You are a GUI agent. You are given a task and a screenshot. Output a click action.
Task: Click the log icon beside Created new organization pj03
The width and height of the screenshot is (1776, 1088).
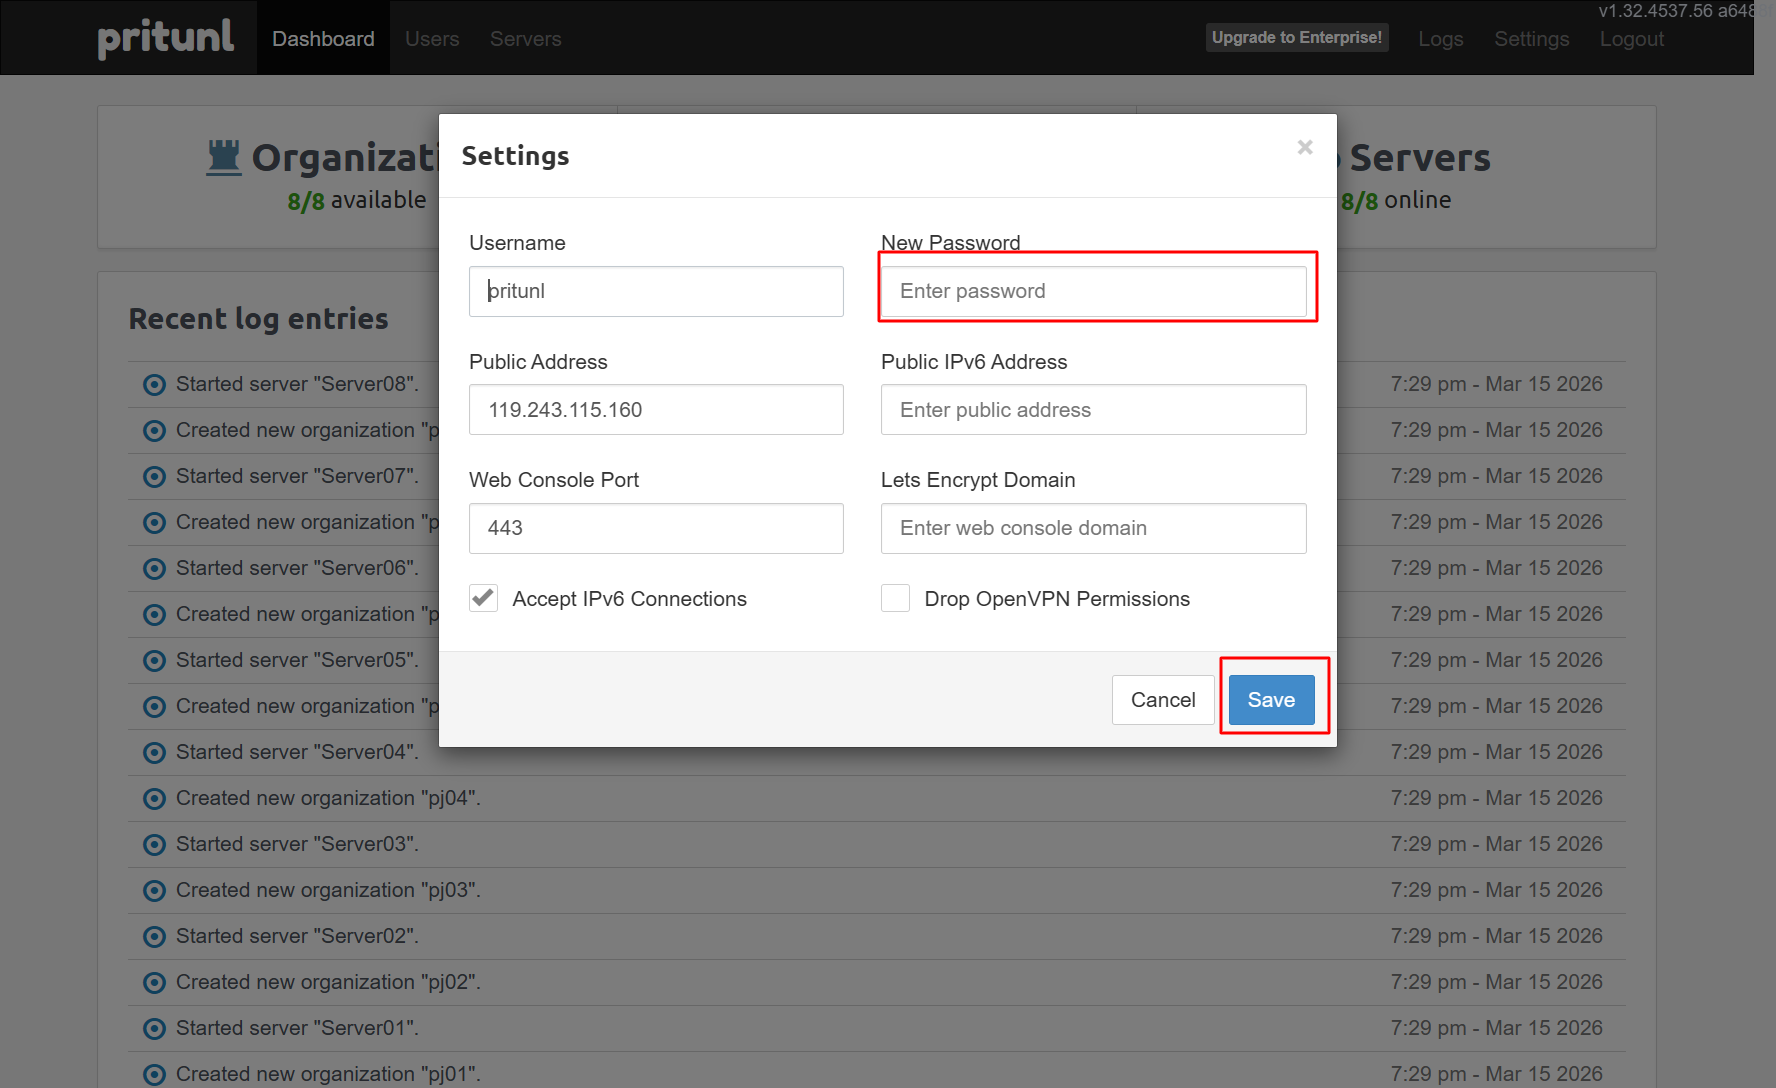(153, 890)
